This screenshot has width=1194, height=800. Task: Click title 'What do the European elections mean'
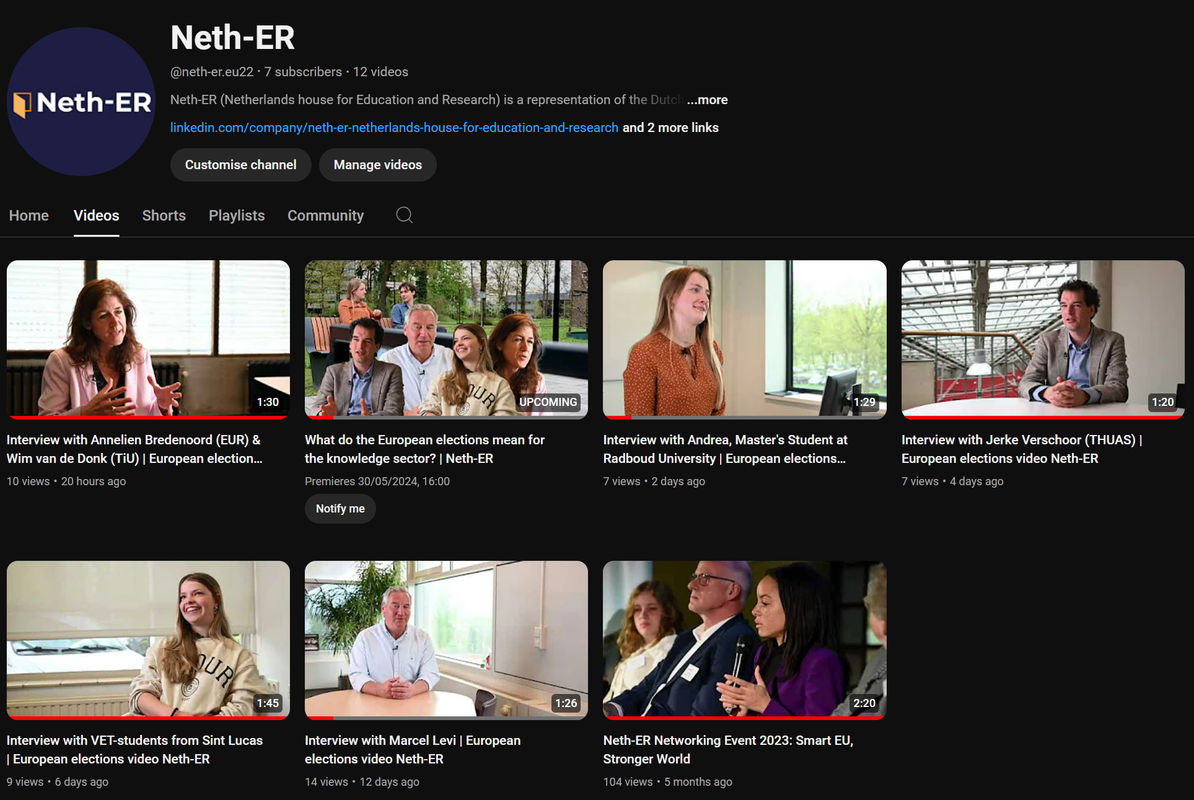(x=425, y=449)
